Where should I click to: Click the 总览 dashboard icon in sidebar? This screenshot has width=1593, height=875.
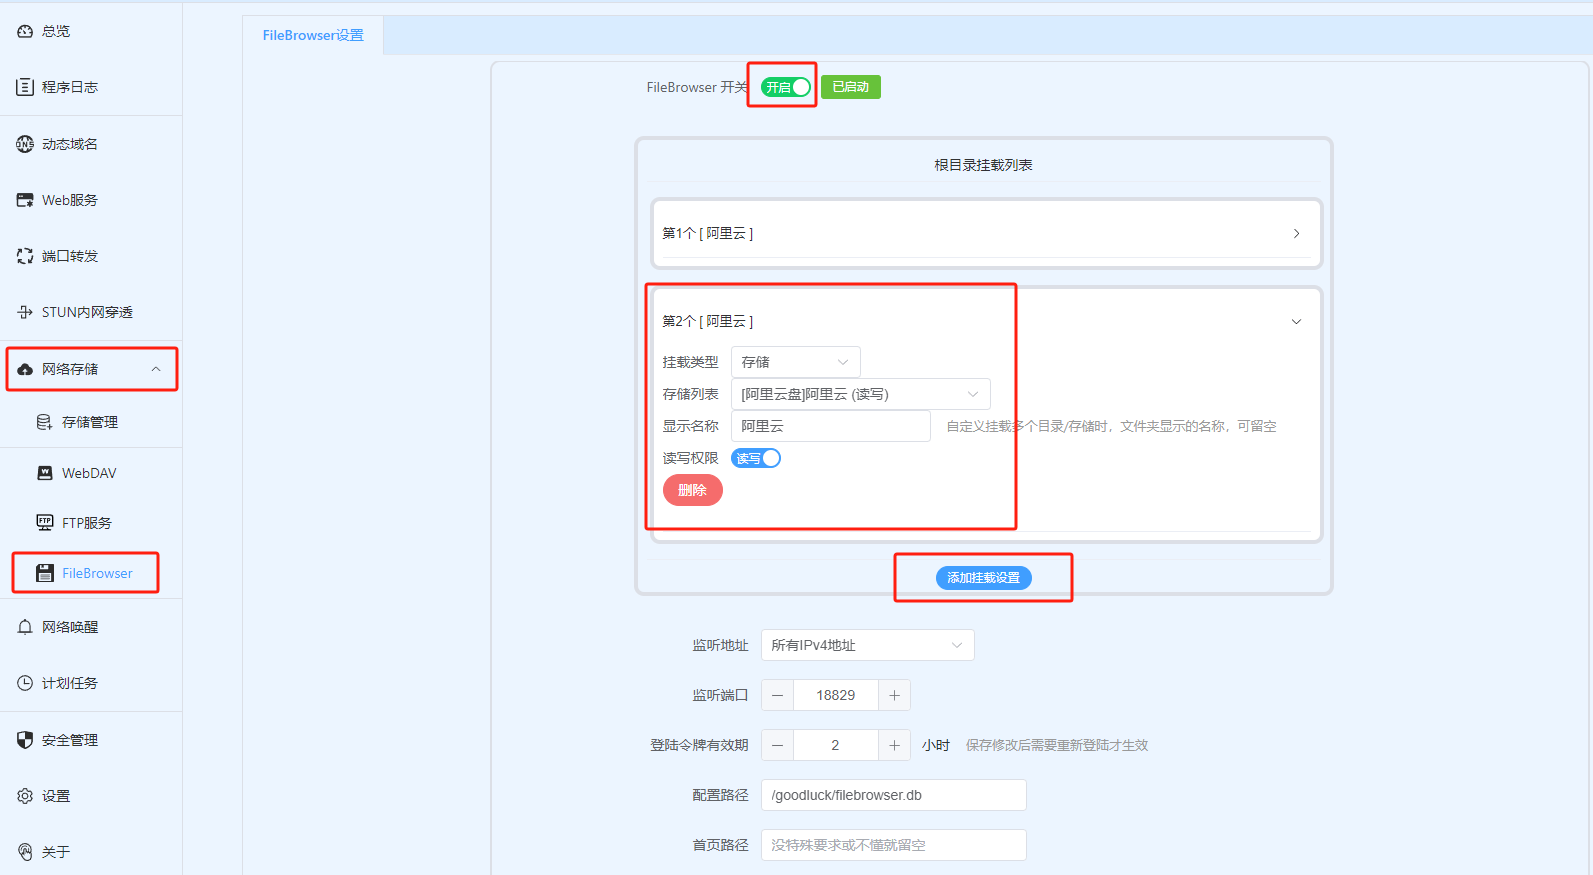coord(25,31)
